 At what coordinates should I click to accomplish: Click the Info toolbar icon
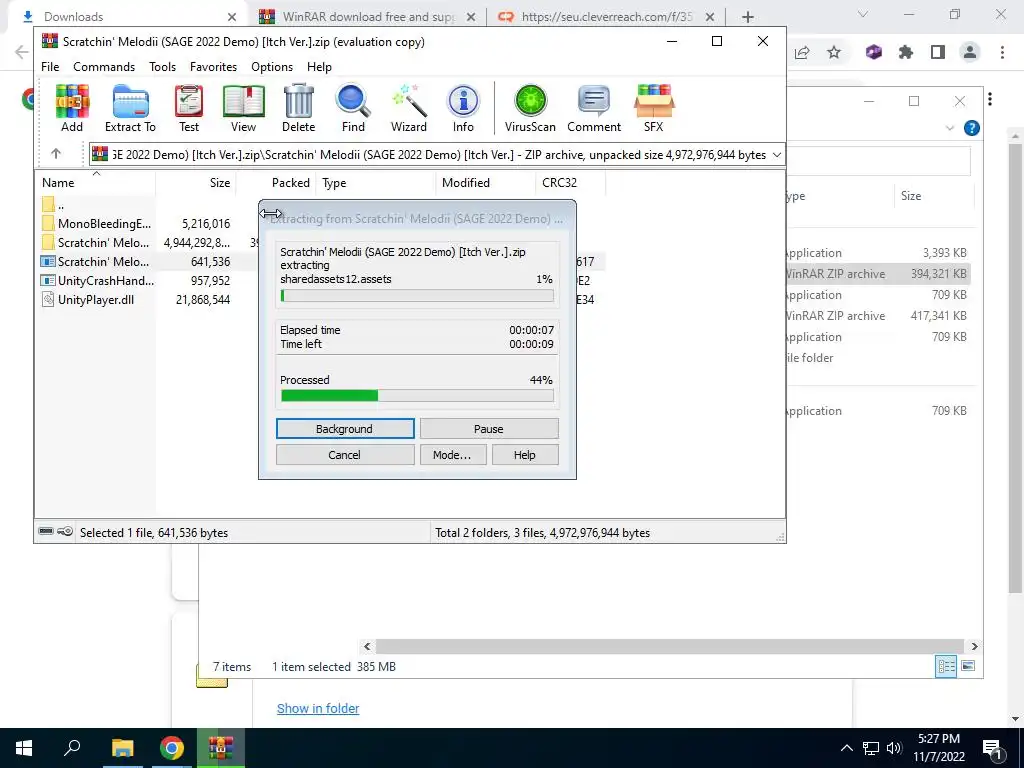tap(463, 108)
